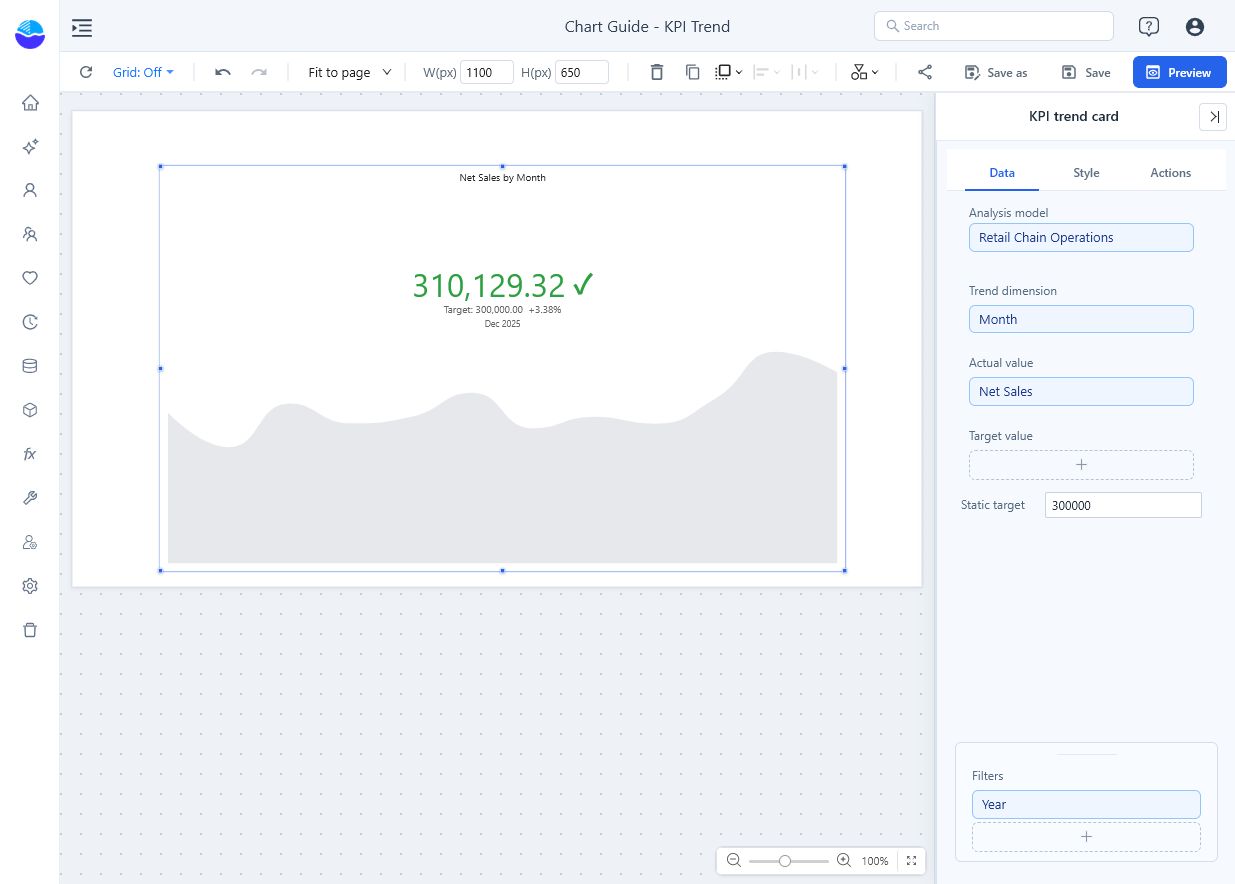The image size is (1235, 884).
Task: Collapse the KPI trend card panel
Action: [1213, 117]
